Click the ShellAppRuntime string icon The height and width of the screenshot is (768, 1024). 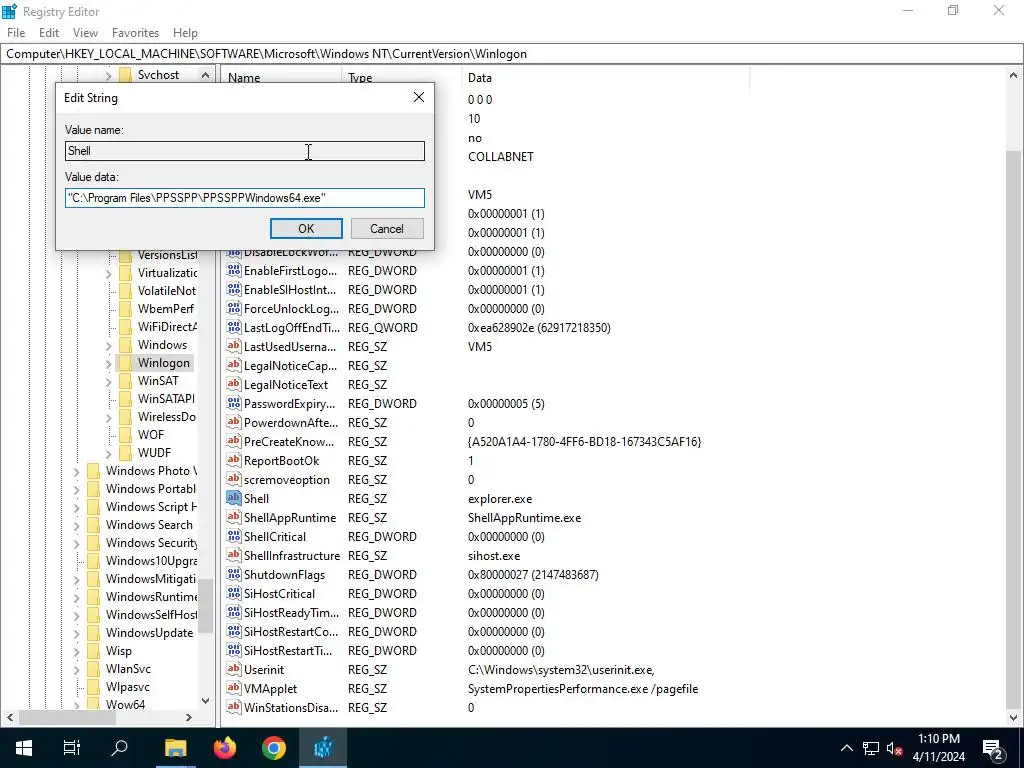(233, 517)
